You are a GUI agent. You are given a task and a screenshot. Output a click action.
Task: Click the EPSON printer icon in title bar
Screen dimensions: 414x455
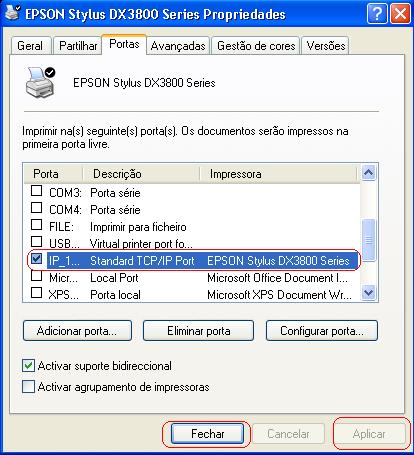click(12, 13)
